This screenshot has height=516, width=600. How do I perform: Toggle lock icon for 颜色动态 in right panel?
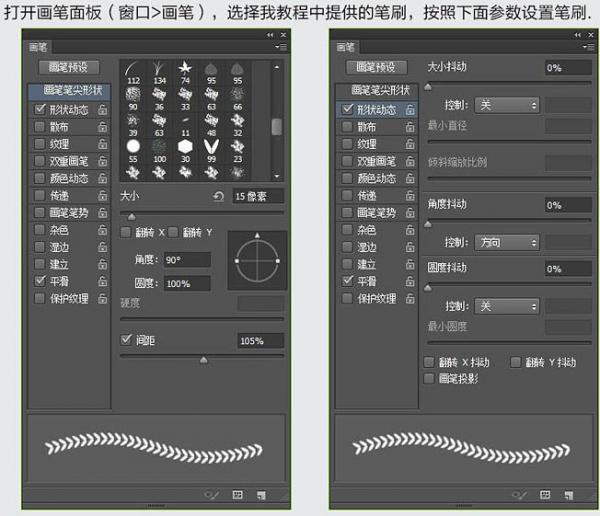[410, 178]
